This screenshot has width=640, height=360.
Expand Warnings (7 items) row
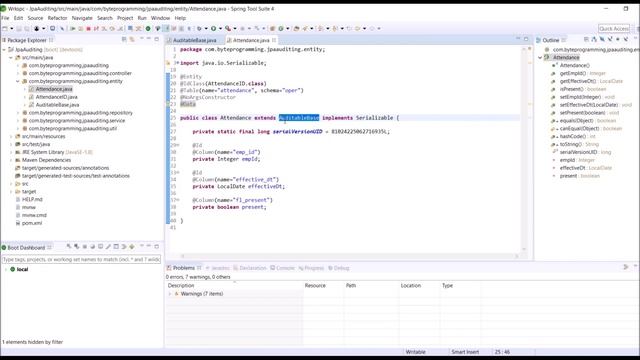point(170,294)
